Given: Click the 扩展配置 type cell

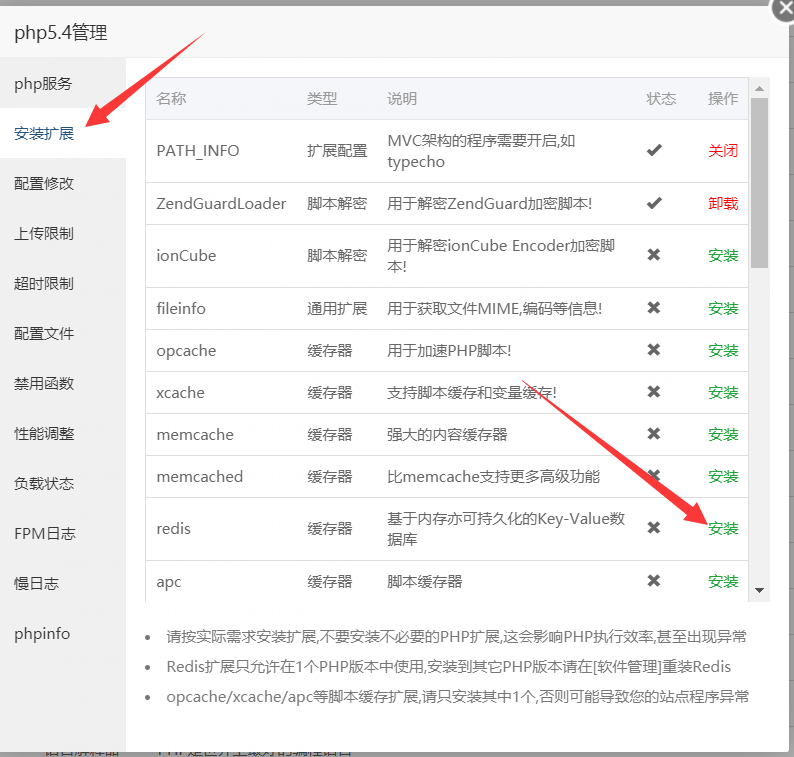Looking at the screenshot, I should tap(337, 150).
